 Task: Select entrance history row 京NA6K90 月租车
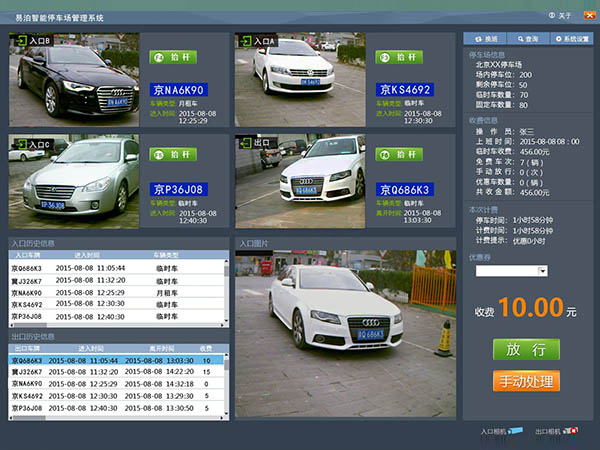click(x=116, y=293)
